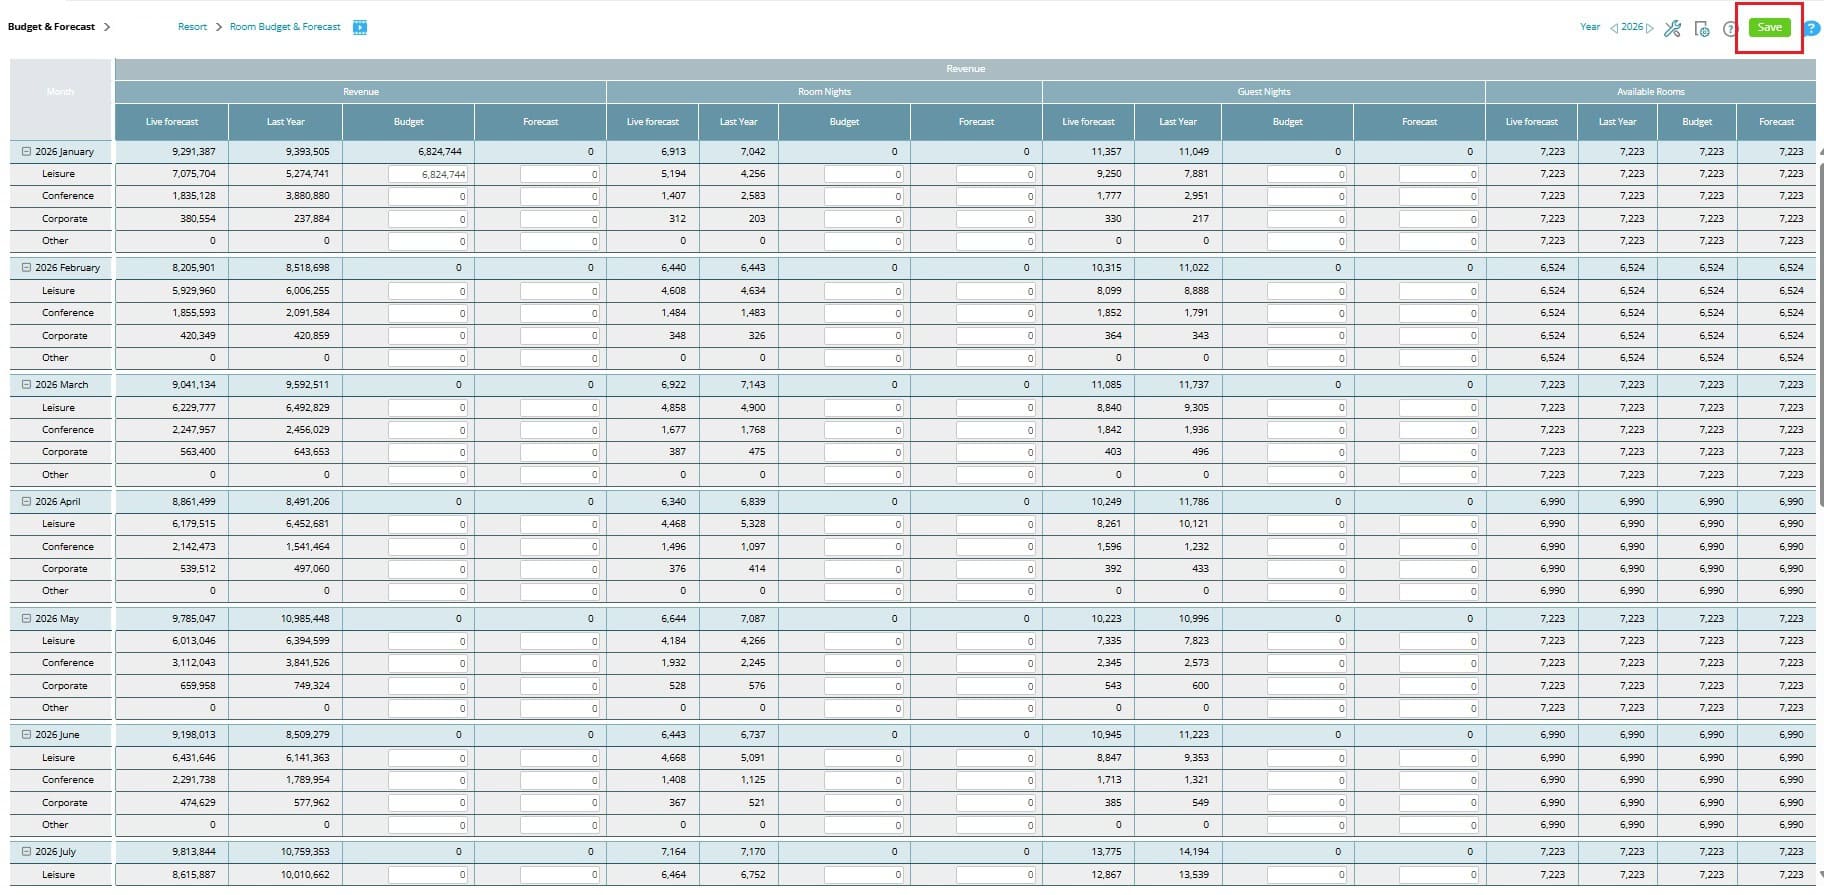This screenshot has width=1824, height=895.
Task: Click the Available Rooms column group header
Action: pos(1651,92)
